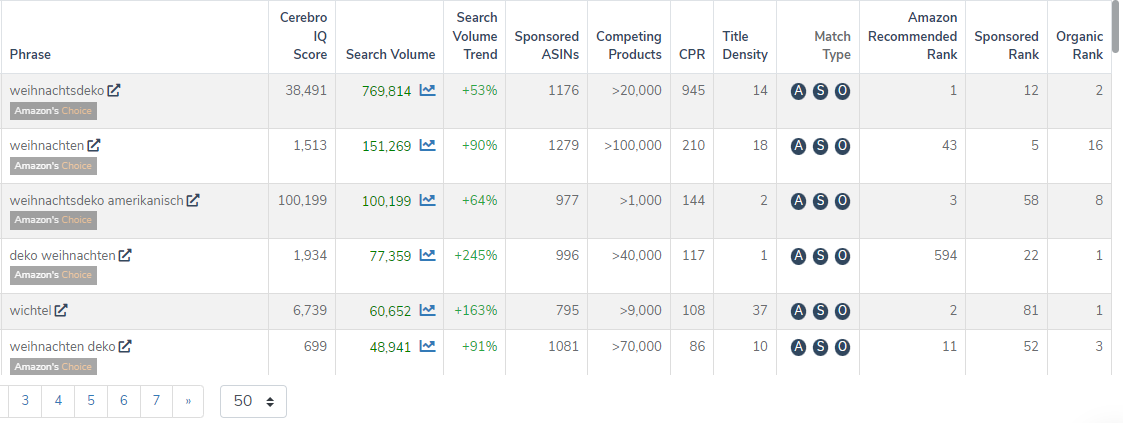Click the Amazon recommended 'A' badge in weihnachtsdeko row
The height and width of the screenshot is (423, 1123).
pyautogui.click(x=798, y=91)
